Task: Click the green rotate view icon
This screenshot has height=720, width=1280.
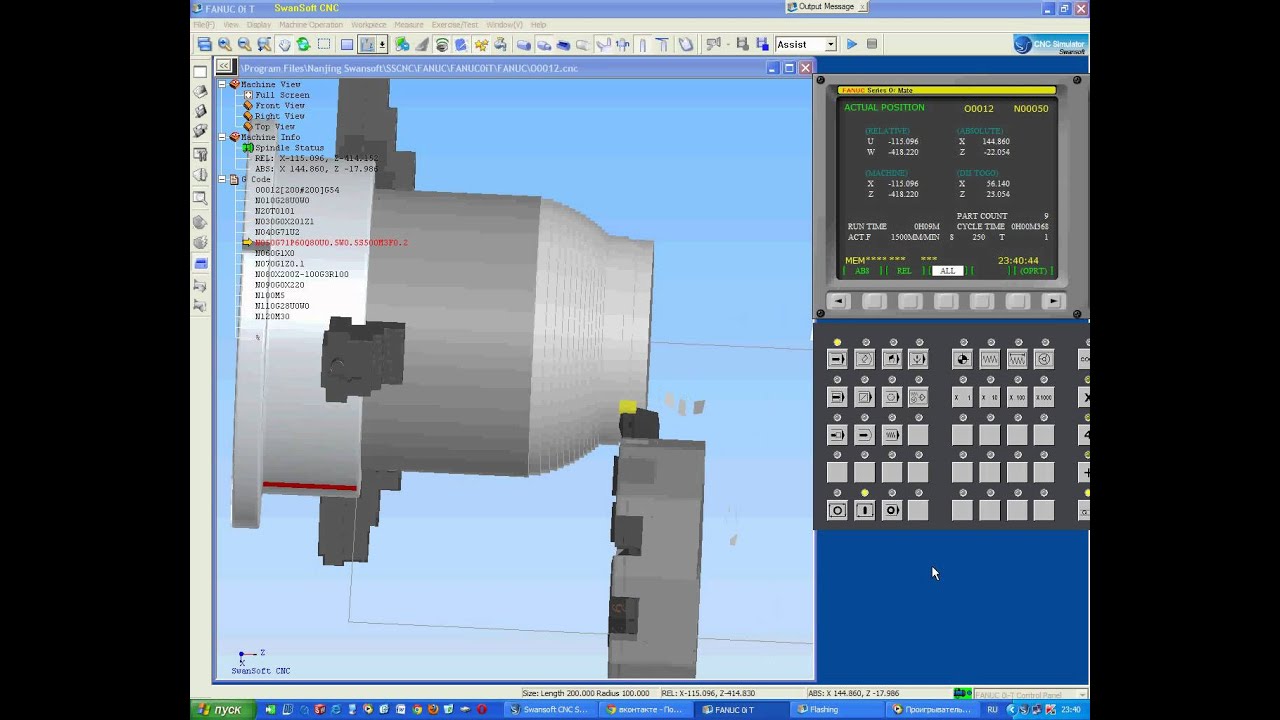Action: click(x=303, y=44)
